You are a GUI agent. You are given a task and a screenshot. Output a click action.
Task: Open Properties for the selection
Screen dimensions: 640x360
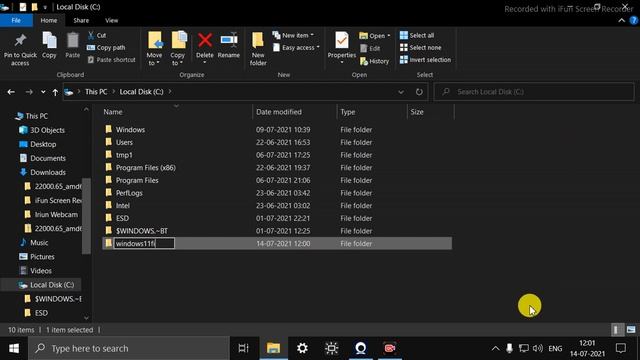click(342, 48)
